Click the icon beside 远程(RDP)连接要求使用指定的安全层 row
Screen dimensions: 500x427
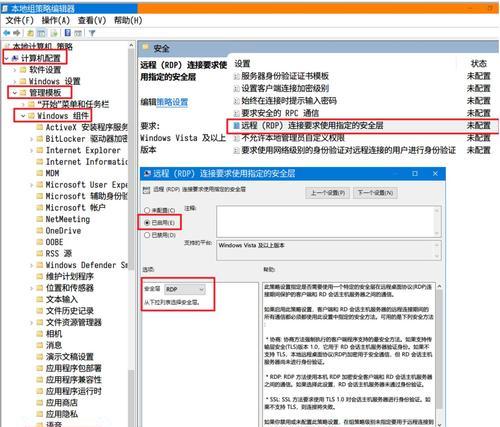[x=236, y=126]
